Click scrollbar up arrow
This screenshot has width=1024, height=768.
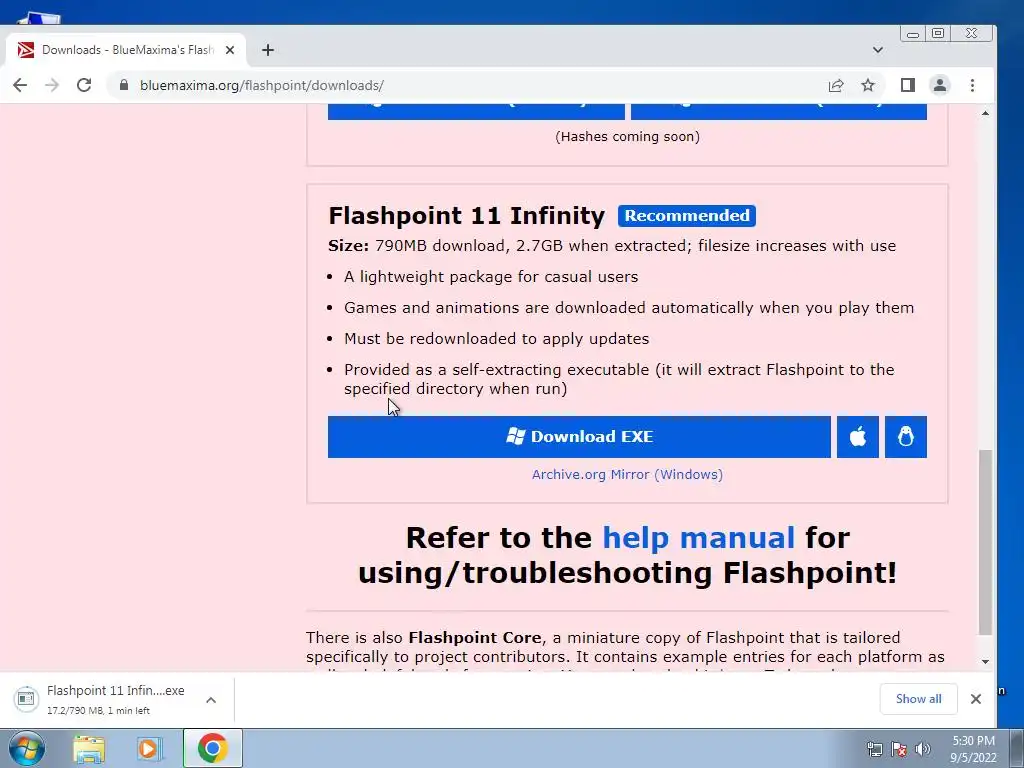(985, 114)
